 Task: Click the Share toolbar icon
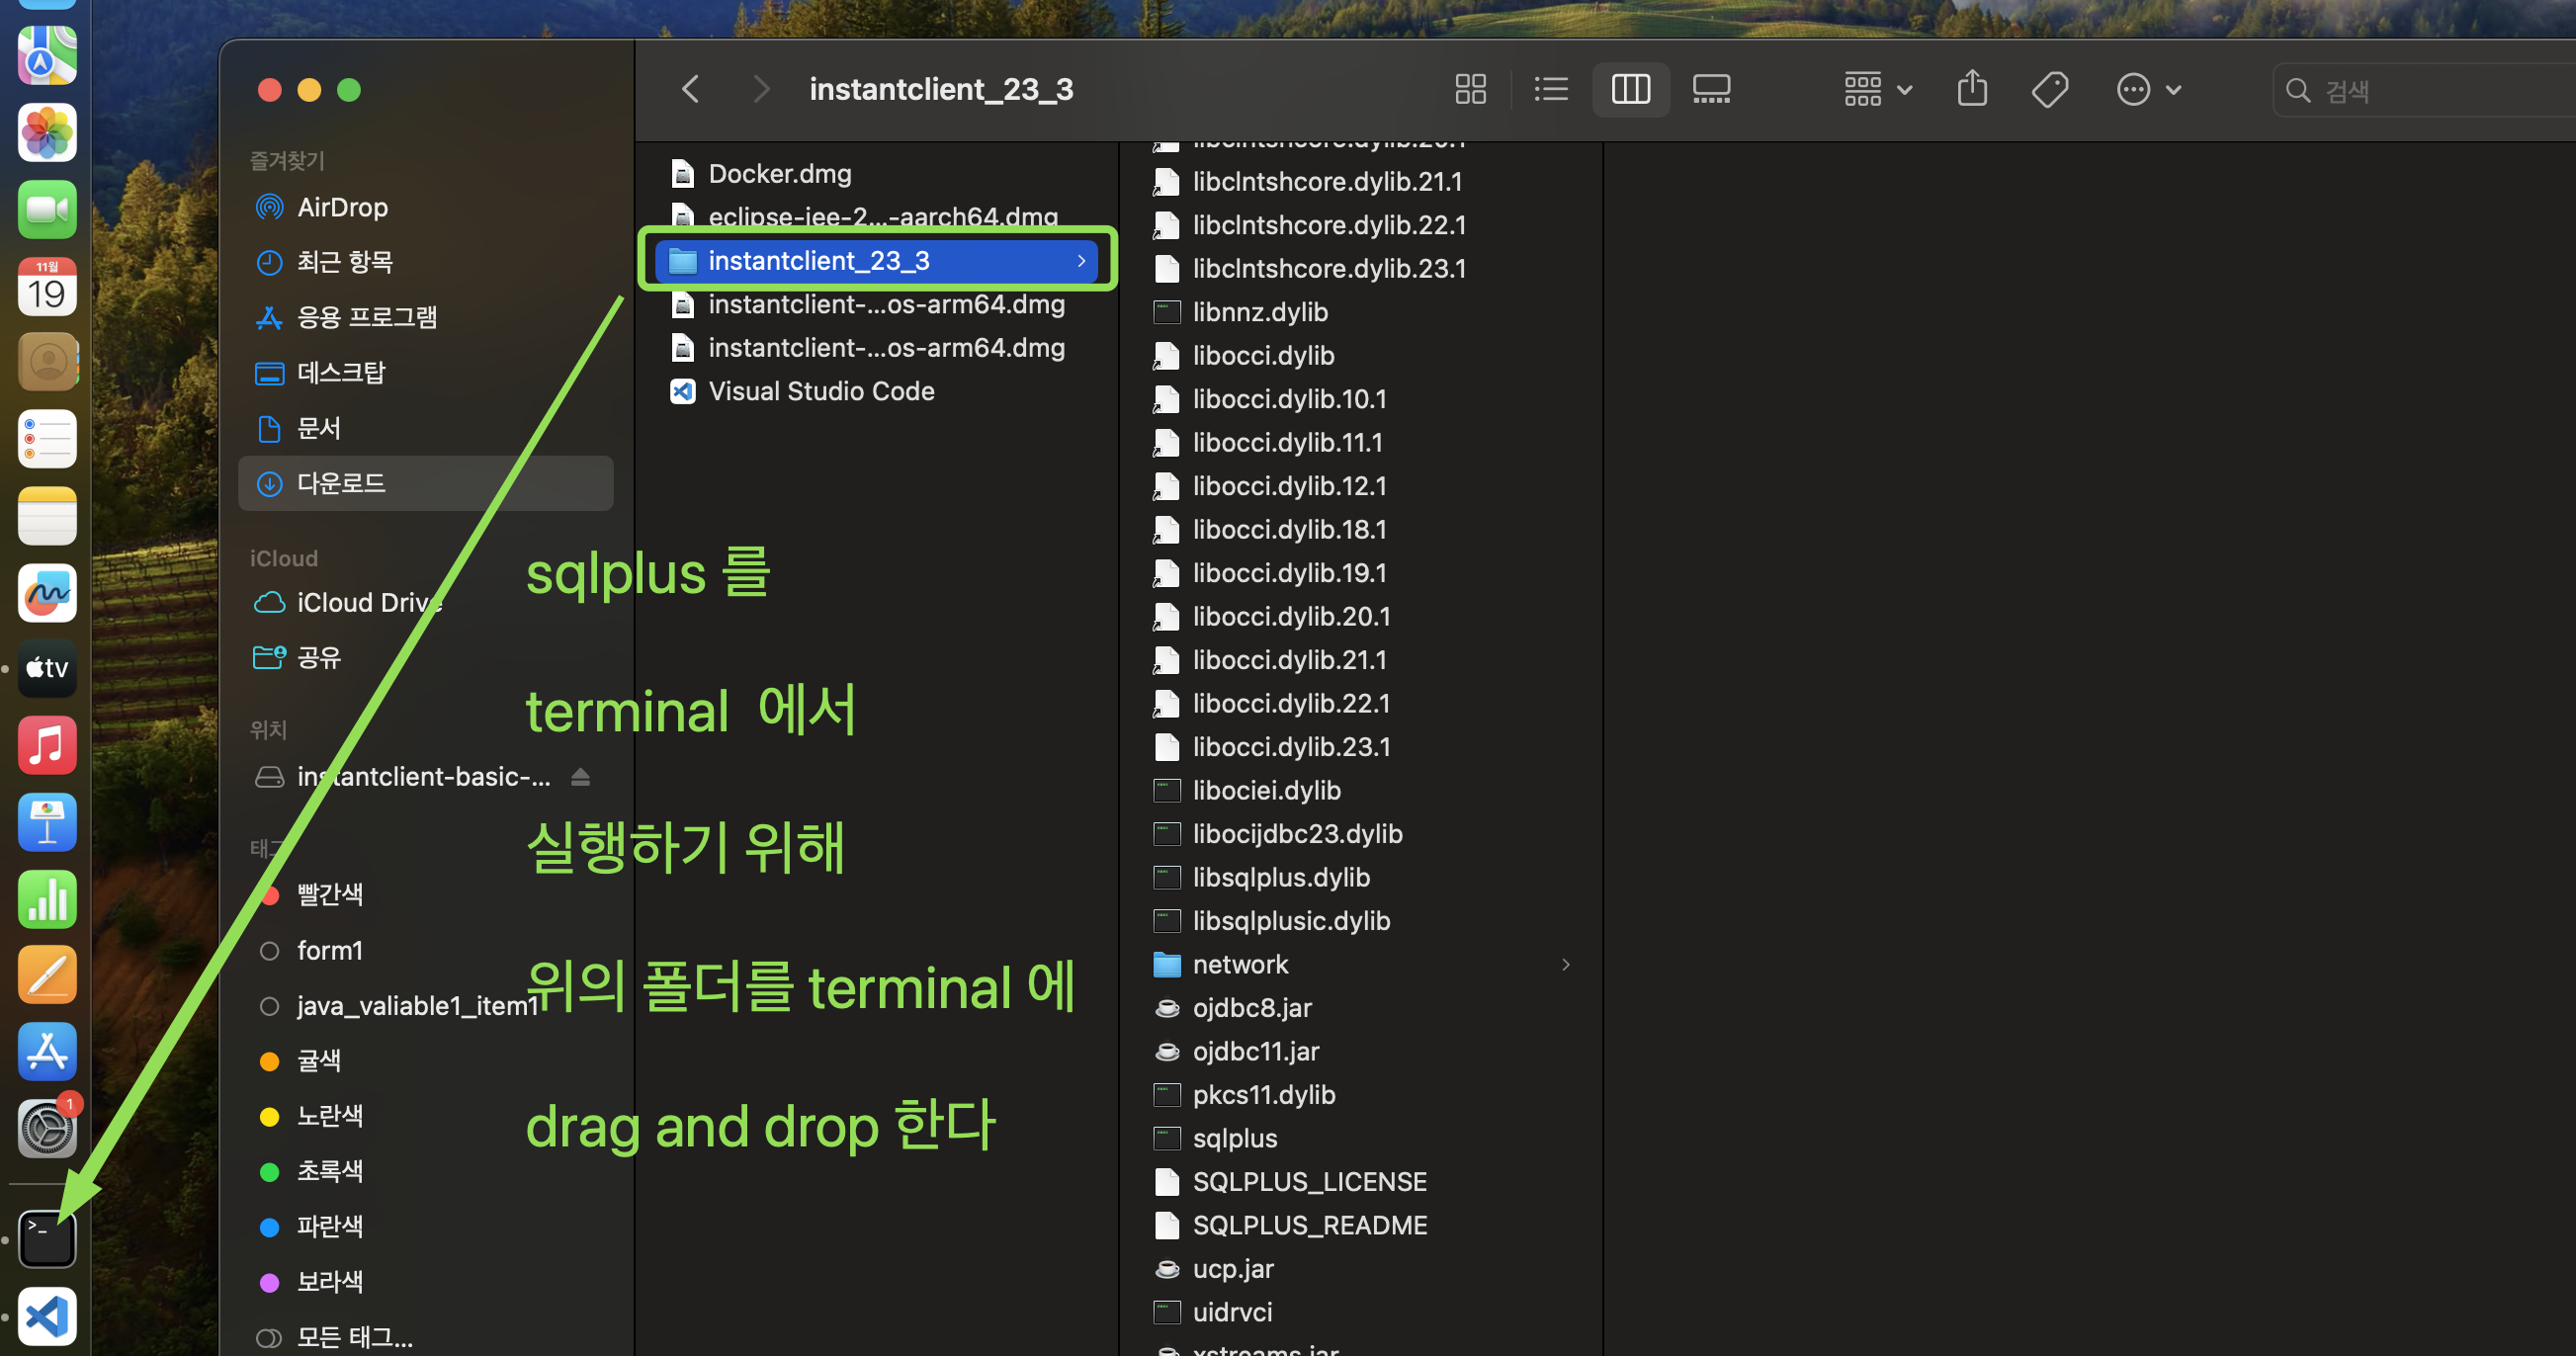pos(1971,89)
